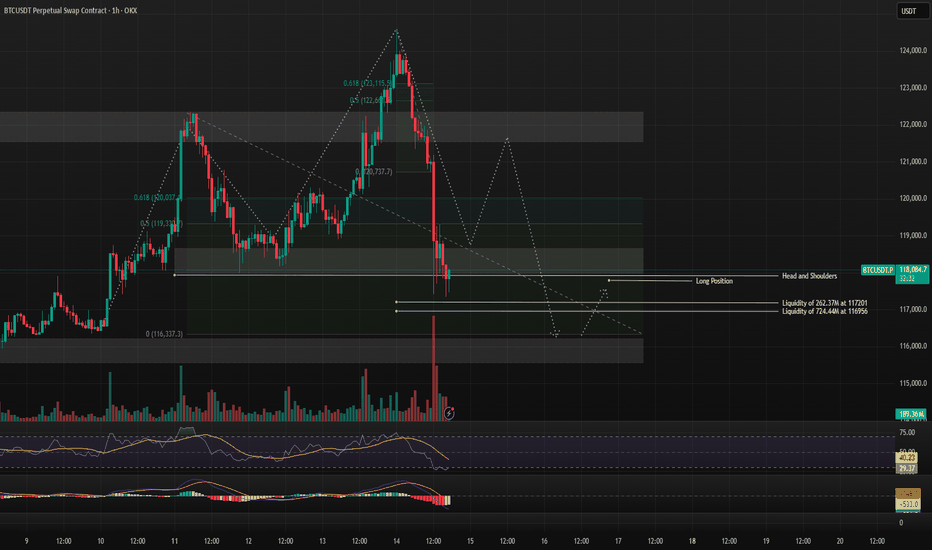The width and height of the screenshot is (932, 550).
Task: Click date 20 on the time axis
Action: pyautogui.click(x=840, y=541)
